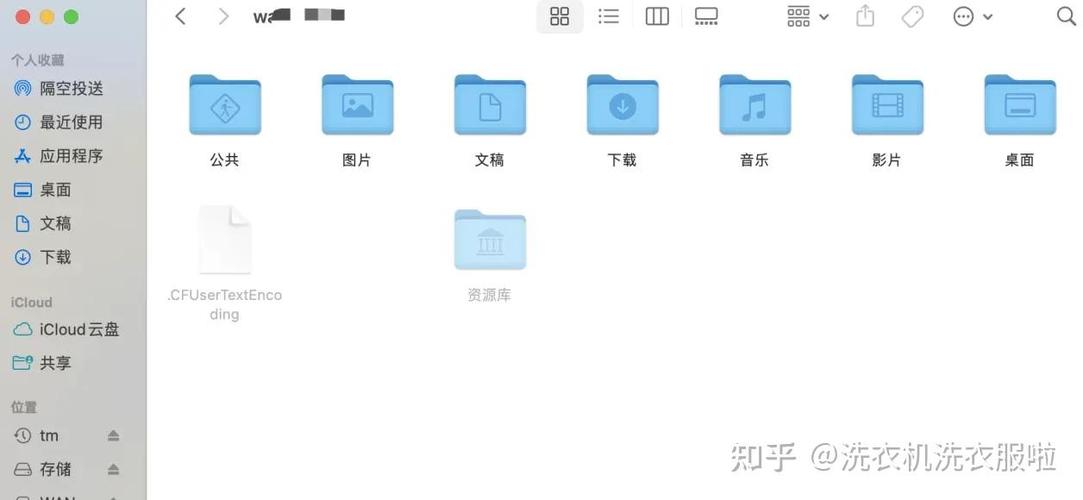The height and width of the screenshot is (500, 1083).
Task: Switch to gallery view
Action: (x=706, y=17)
